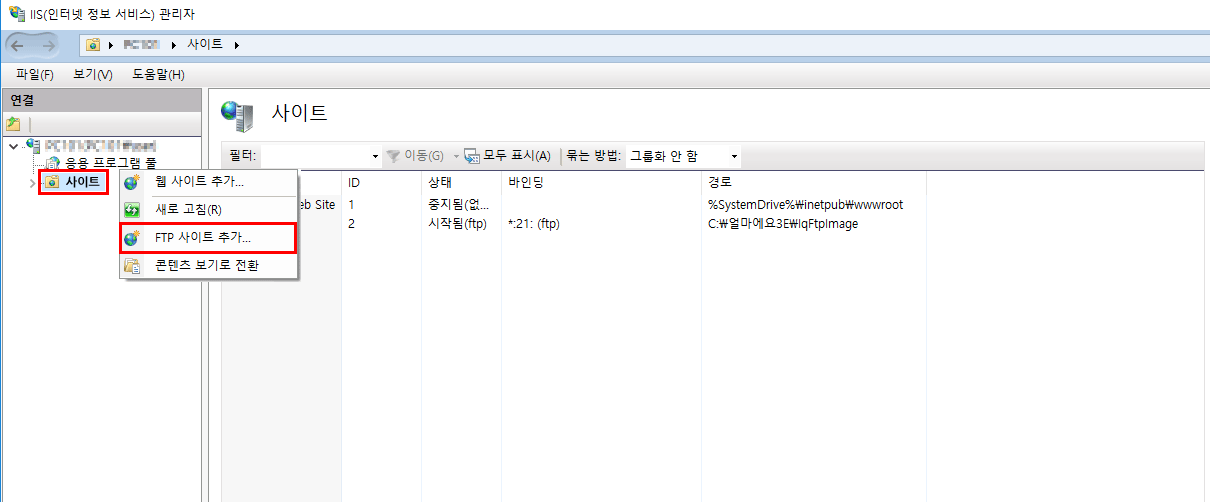Sort sites by the 상태 column header
Screen dimensions: 1210x502
(440, 183)
